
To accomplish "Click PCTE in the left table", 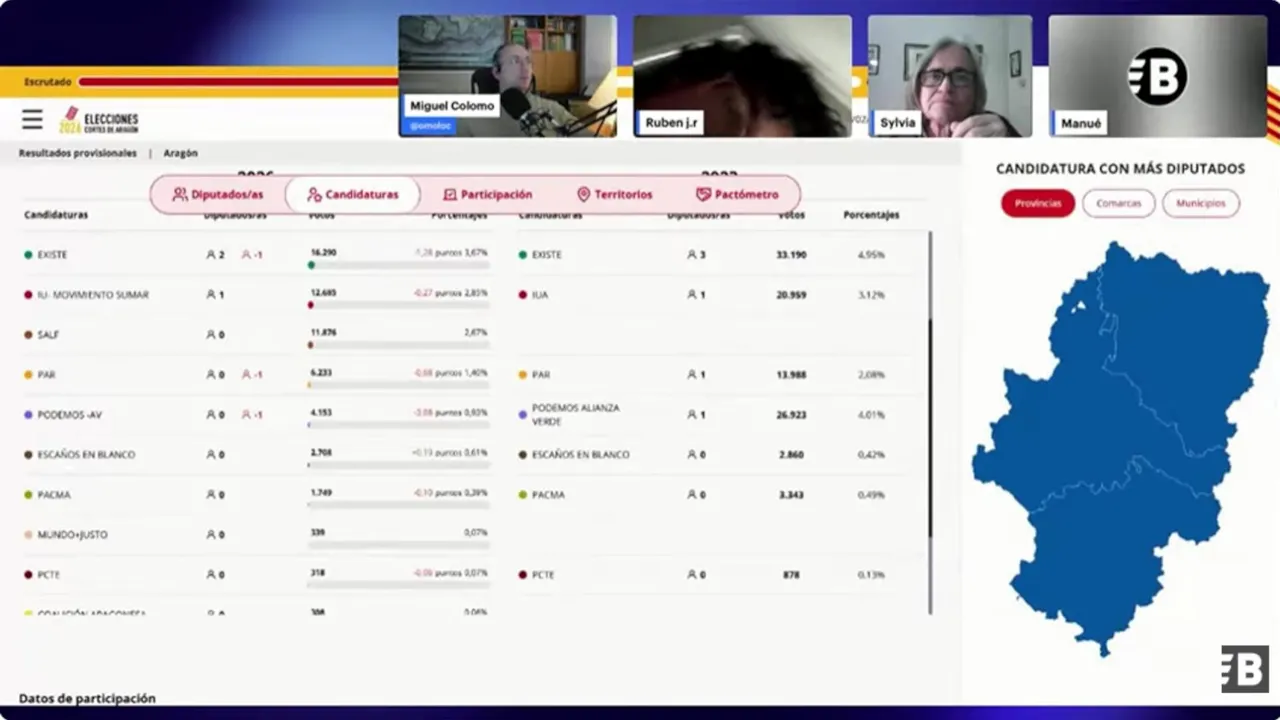I will pos(49,575).
